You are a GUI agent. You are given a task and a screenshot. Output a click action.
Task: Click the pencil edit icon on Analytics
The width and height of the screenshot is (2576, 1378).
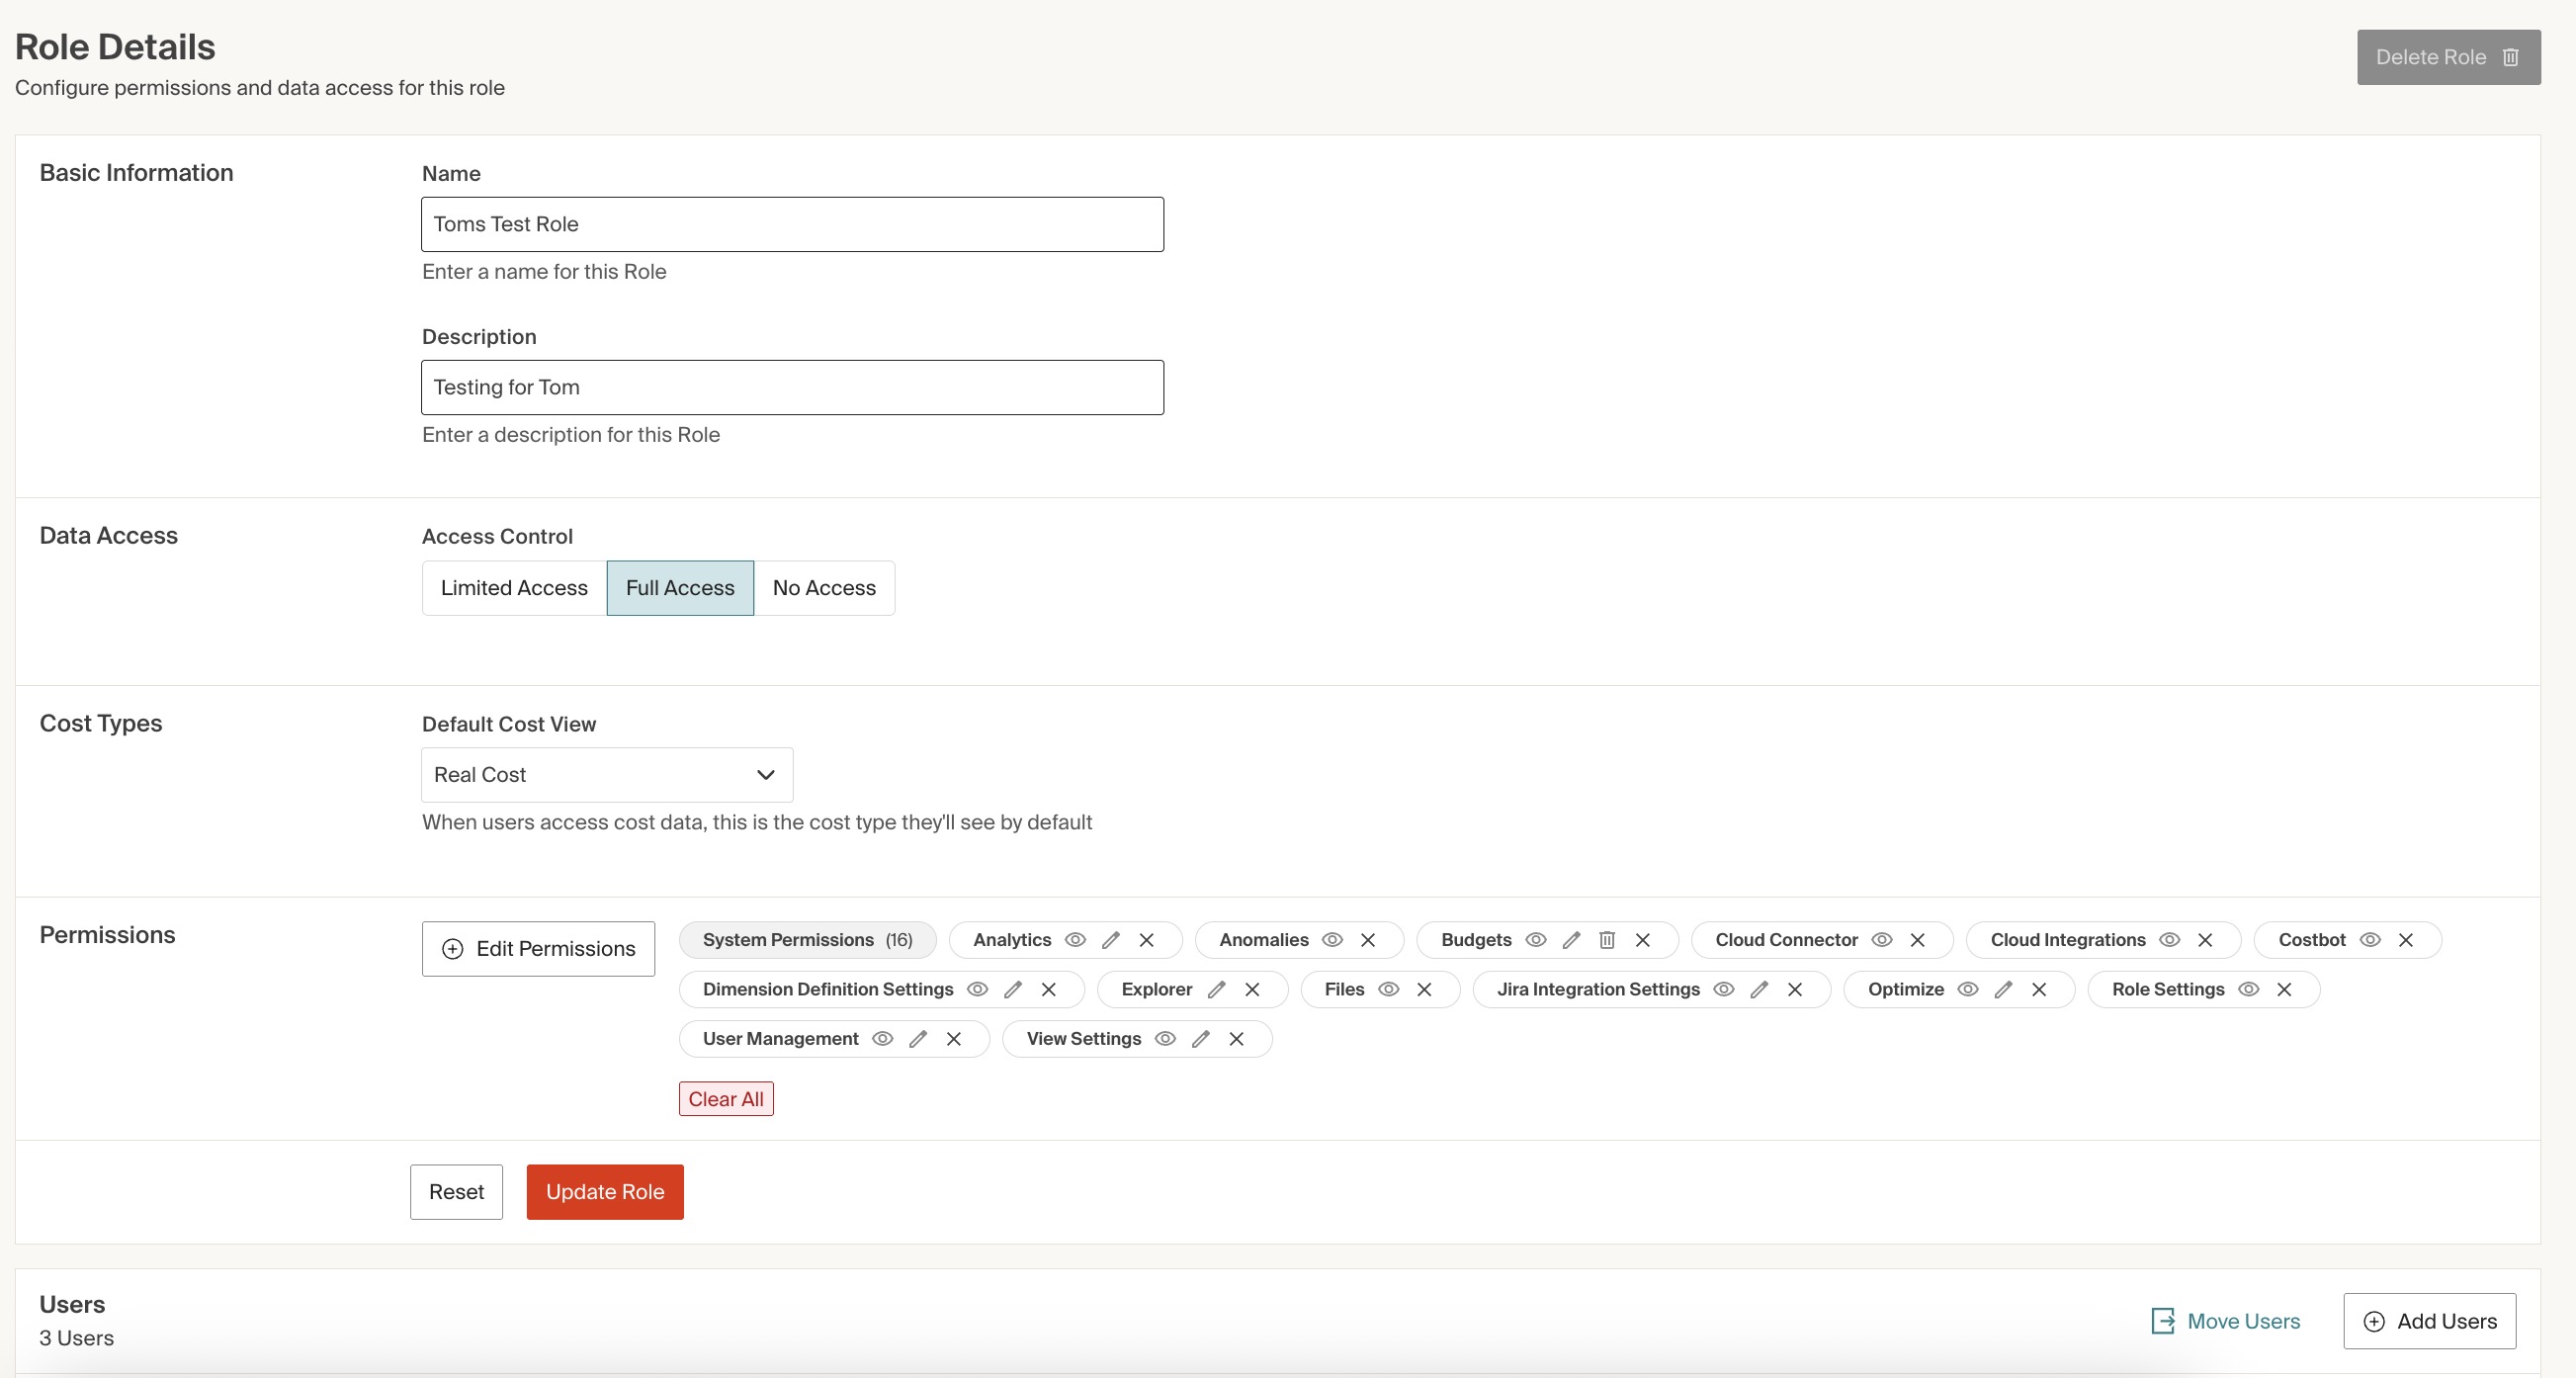pos(1110,940)
